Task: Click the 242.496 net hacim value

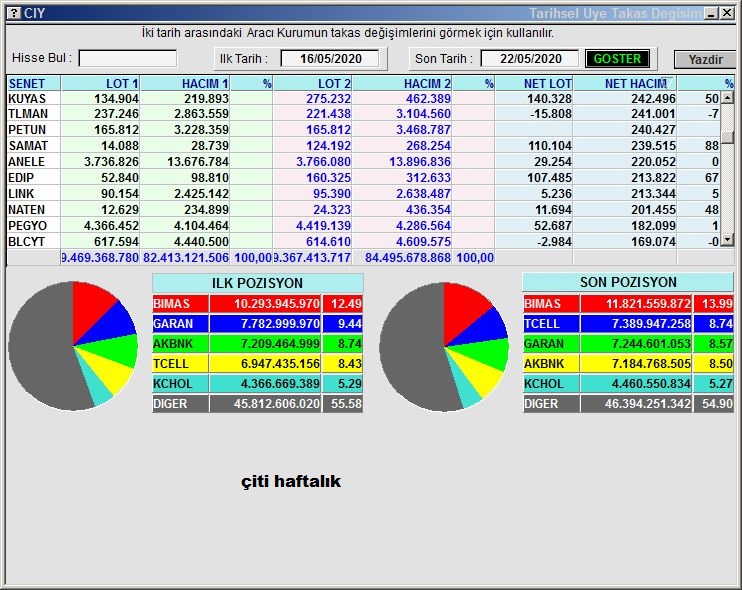Action: [x=653, y=98]
